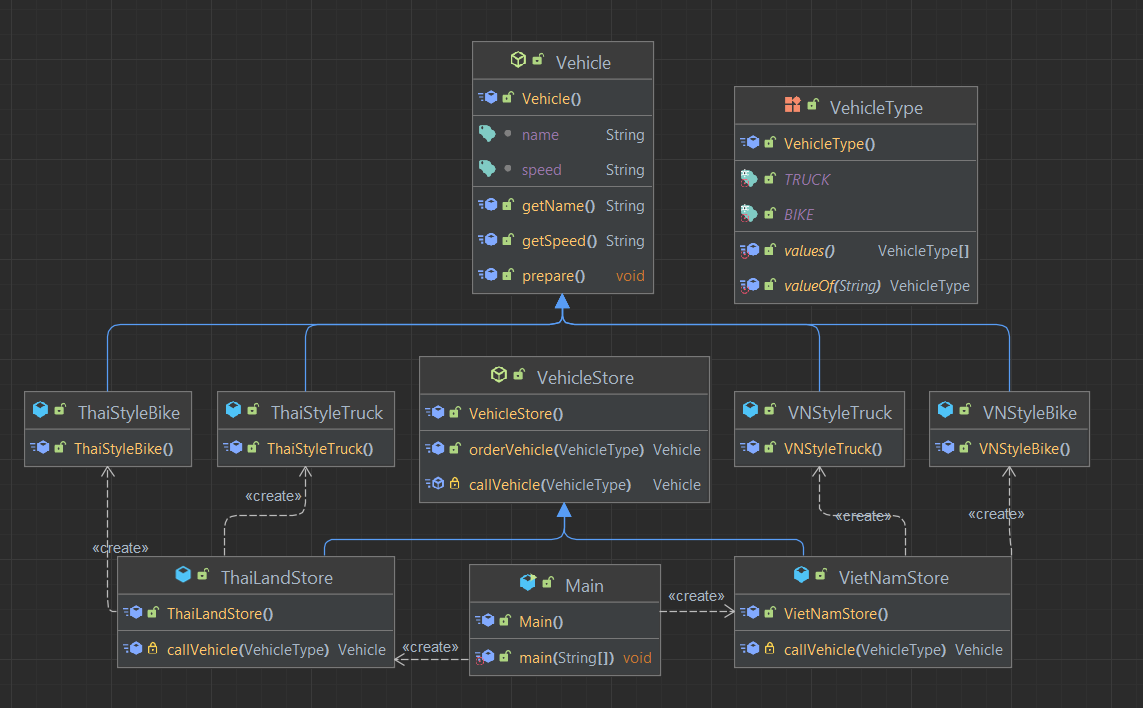Click the speed field in Vehicle

coord(541,169)
